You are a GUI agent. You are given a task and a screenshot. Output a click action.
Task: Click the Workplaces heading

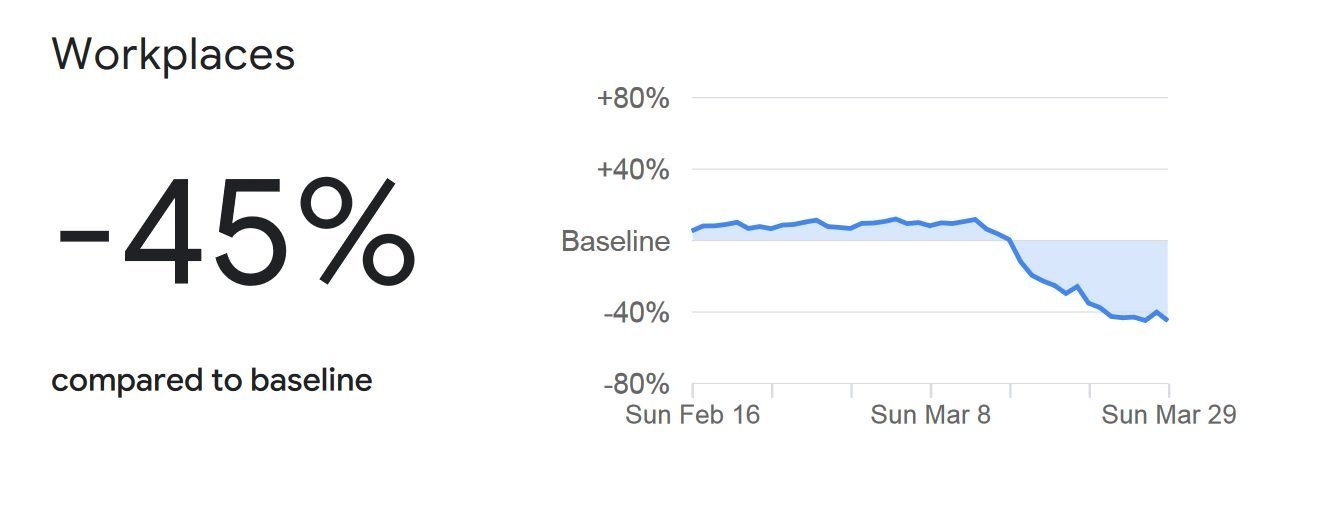click(173, 54)
